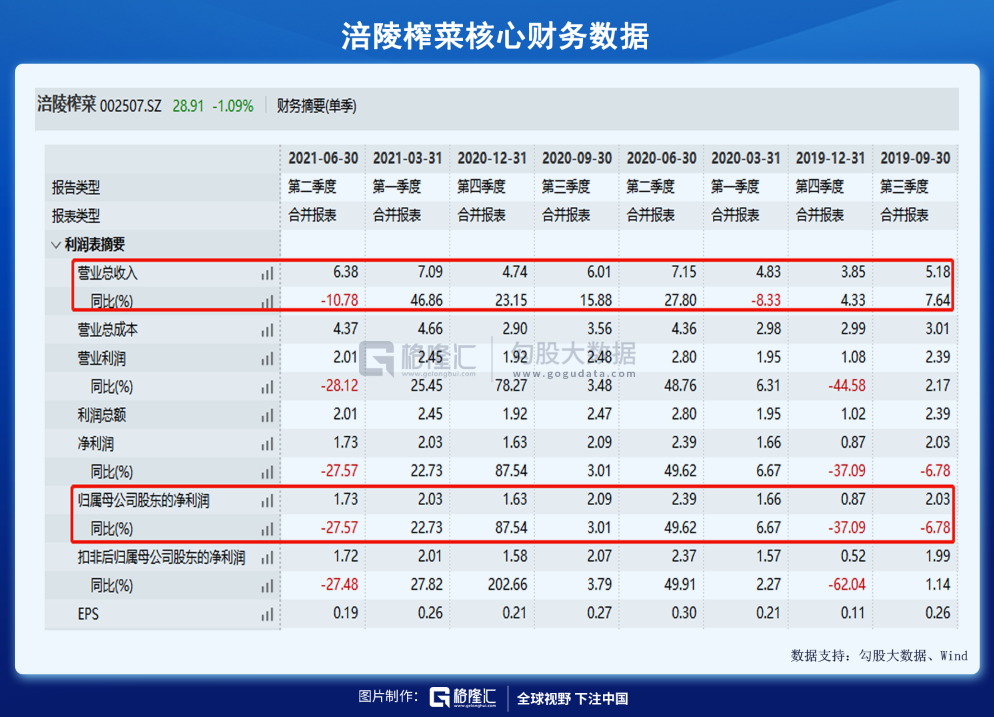Click operating profit growth value 78.27
Viewport: 994px width, 717px height.
511,385
